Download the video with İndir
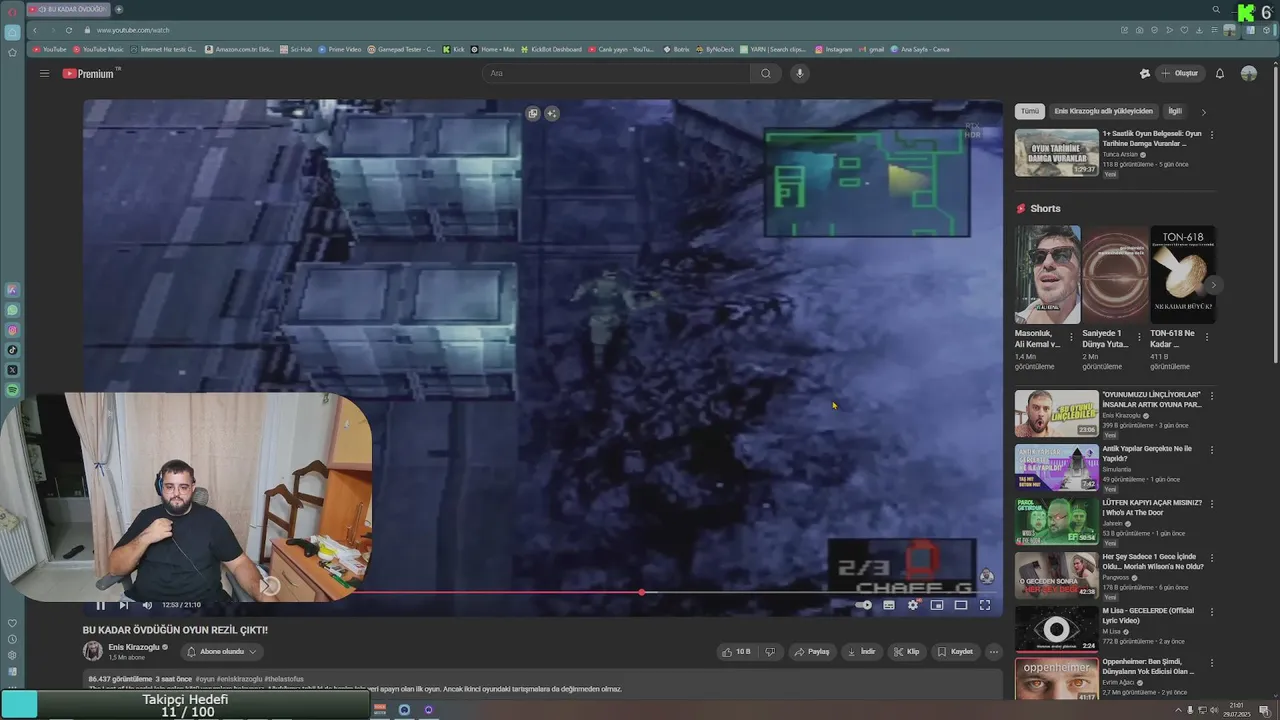 tap(862, 652)
